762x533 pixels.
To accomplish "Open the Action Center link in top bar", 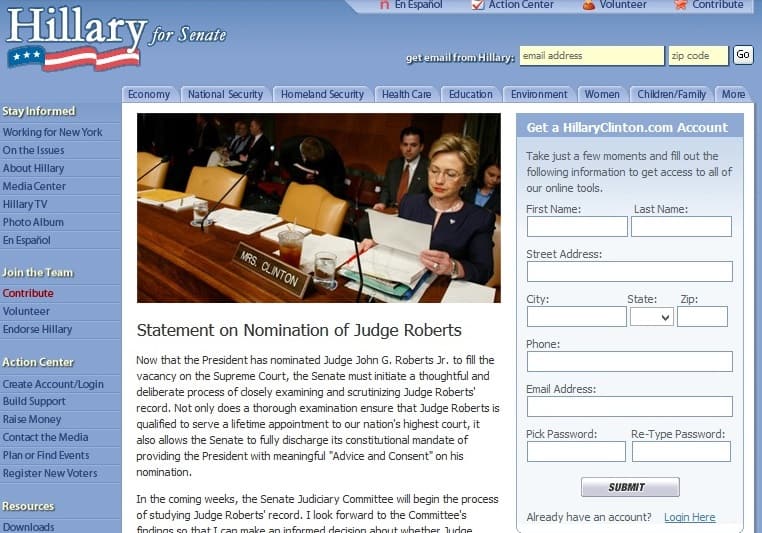I will tap(521, 5).
